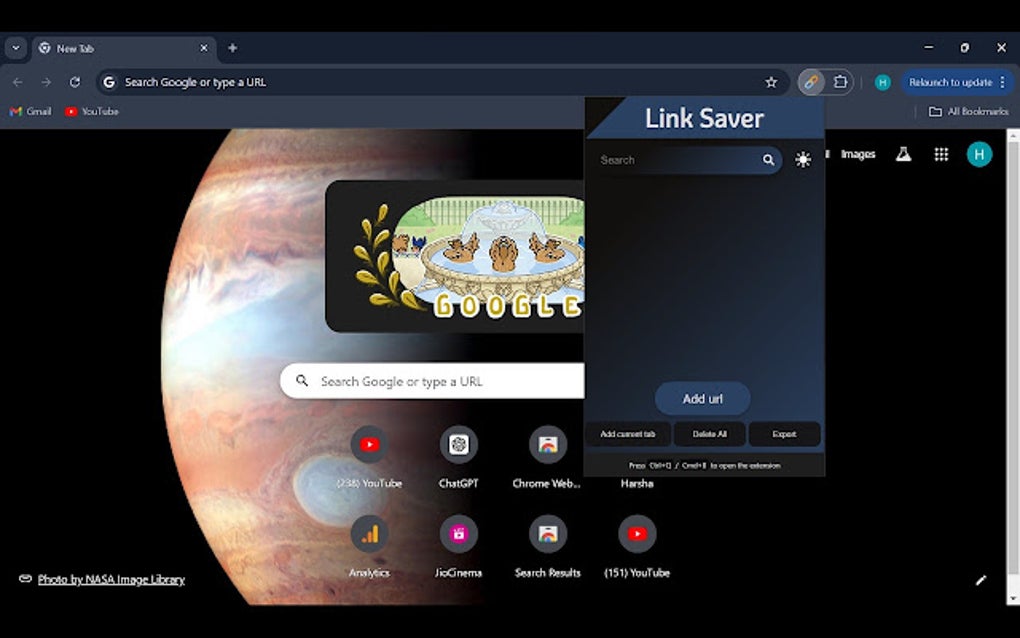Image resolution: width=1020 pixels, height=638 pixels.
Task: Click the magnifier icon in Link Saver search
Action: (769, 159)
